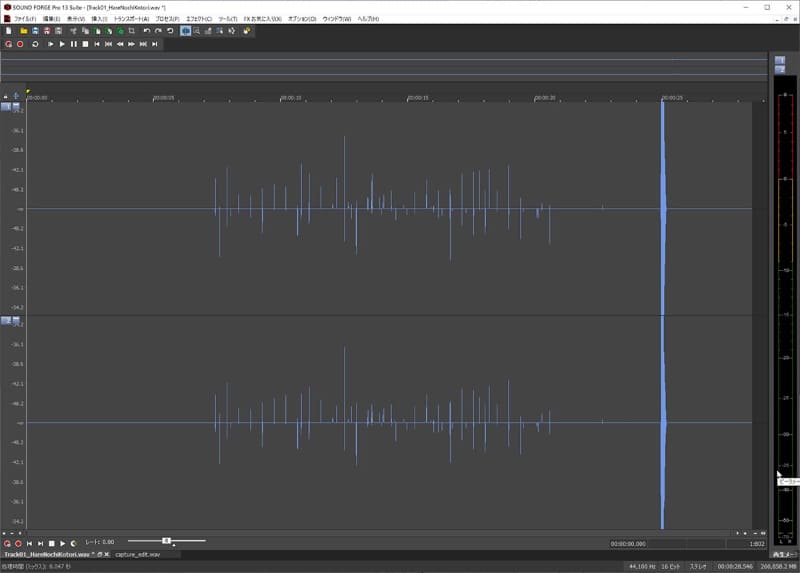Image resolution: width=800 pixels, height=573 pixels.
Task: Click the Paste icon in the toolbar
Action: [97, 31]
